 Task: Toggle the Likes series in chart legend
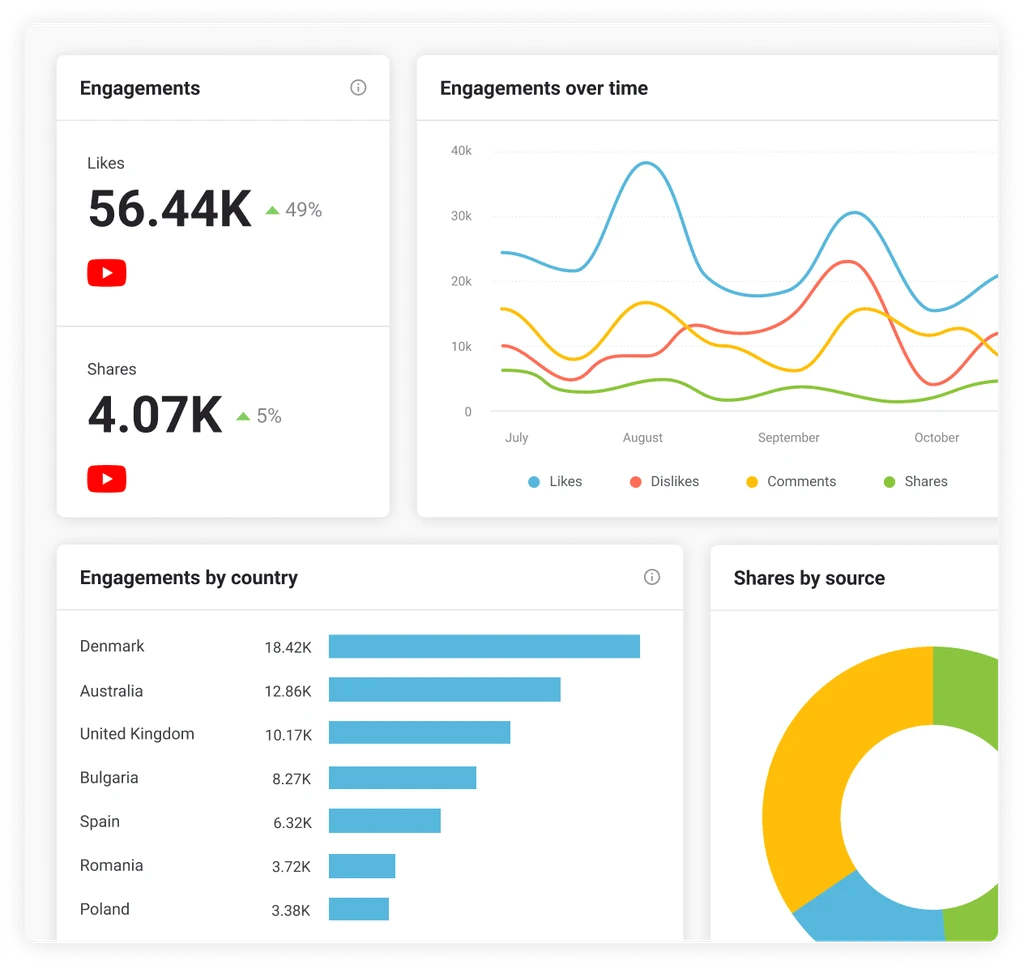click(555, 481)
